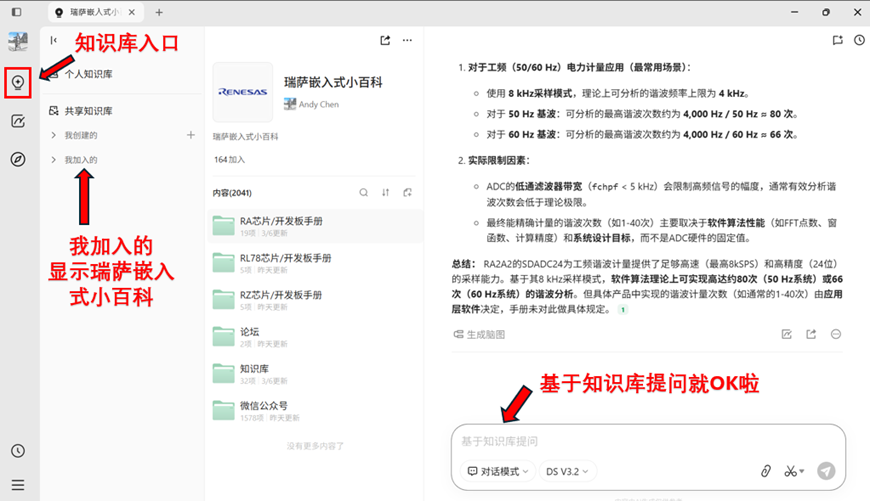Viewport: 870px width, 501px height.
Task: Expand the 我创建的 tree section
Action: pos(54,135)
